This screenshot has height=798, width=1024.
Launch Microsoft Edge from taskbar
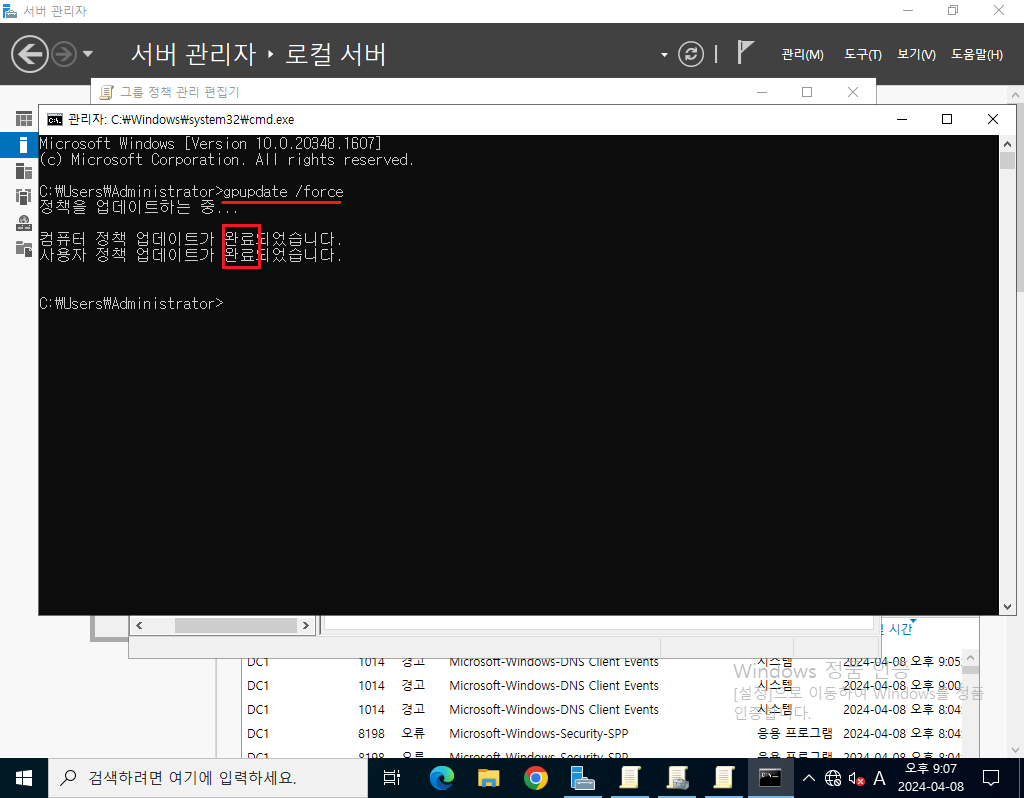[442, 778]
